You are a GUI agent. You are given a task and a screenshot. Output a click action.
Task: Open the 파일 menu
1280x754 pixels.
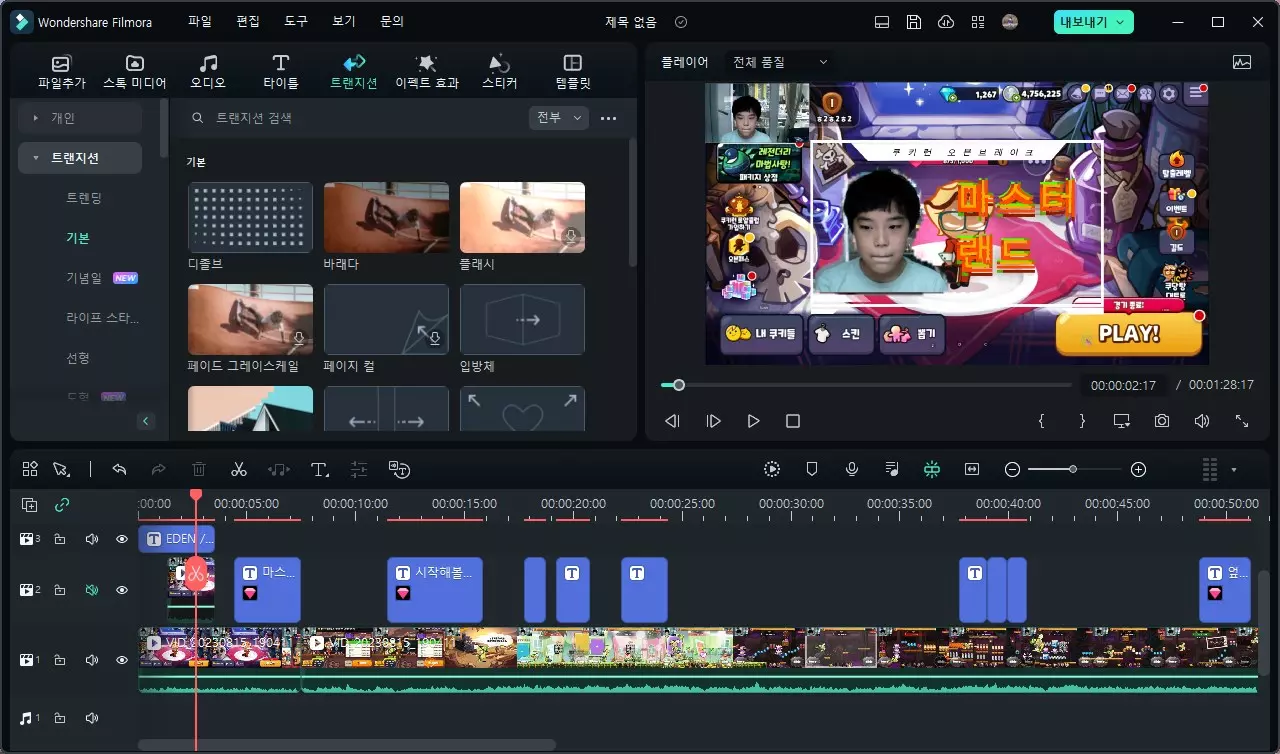[x=200, y=21]
